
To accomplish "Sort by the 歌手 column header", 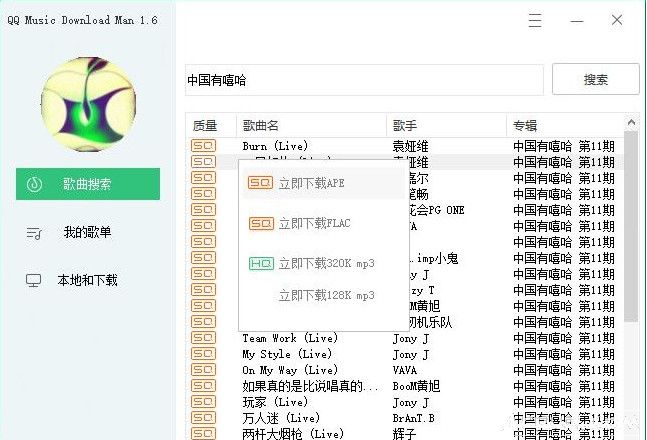I will (446, 125).
